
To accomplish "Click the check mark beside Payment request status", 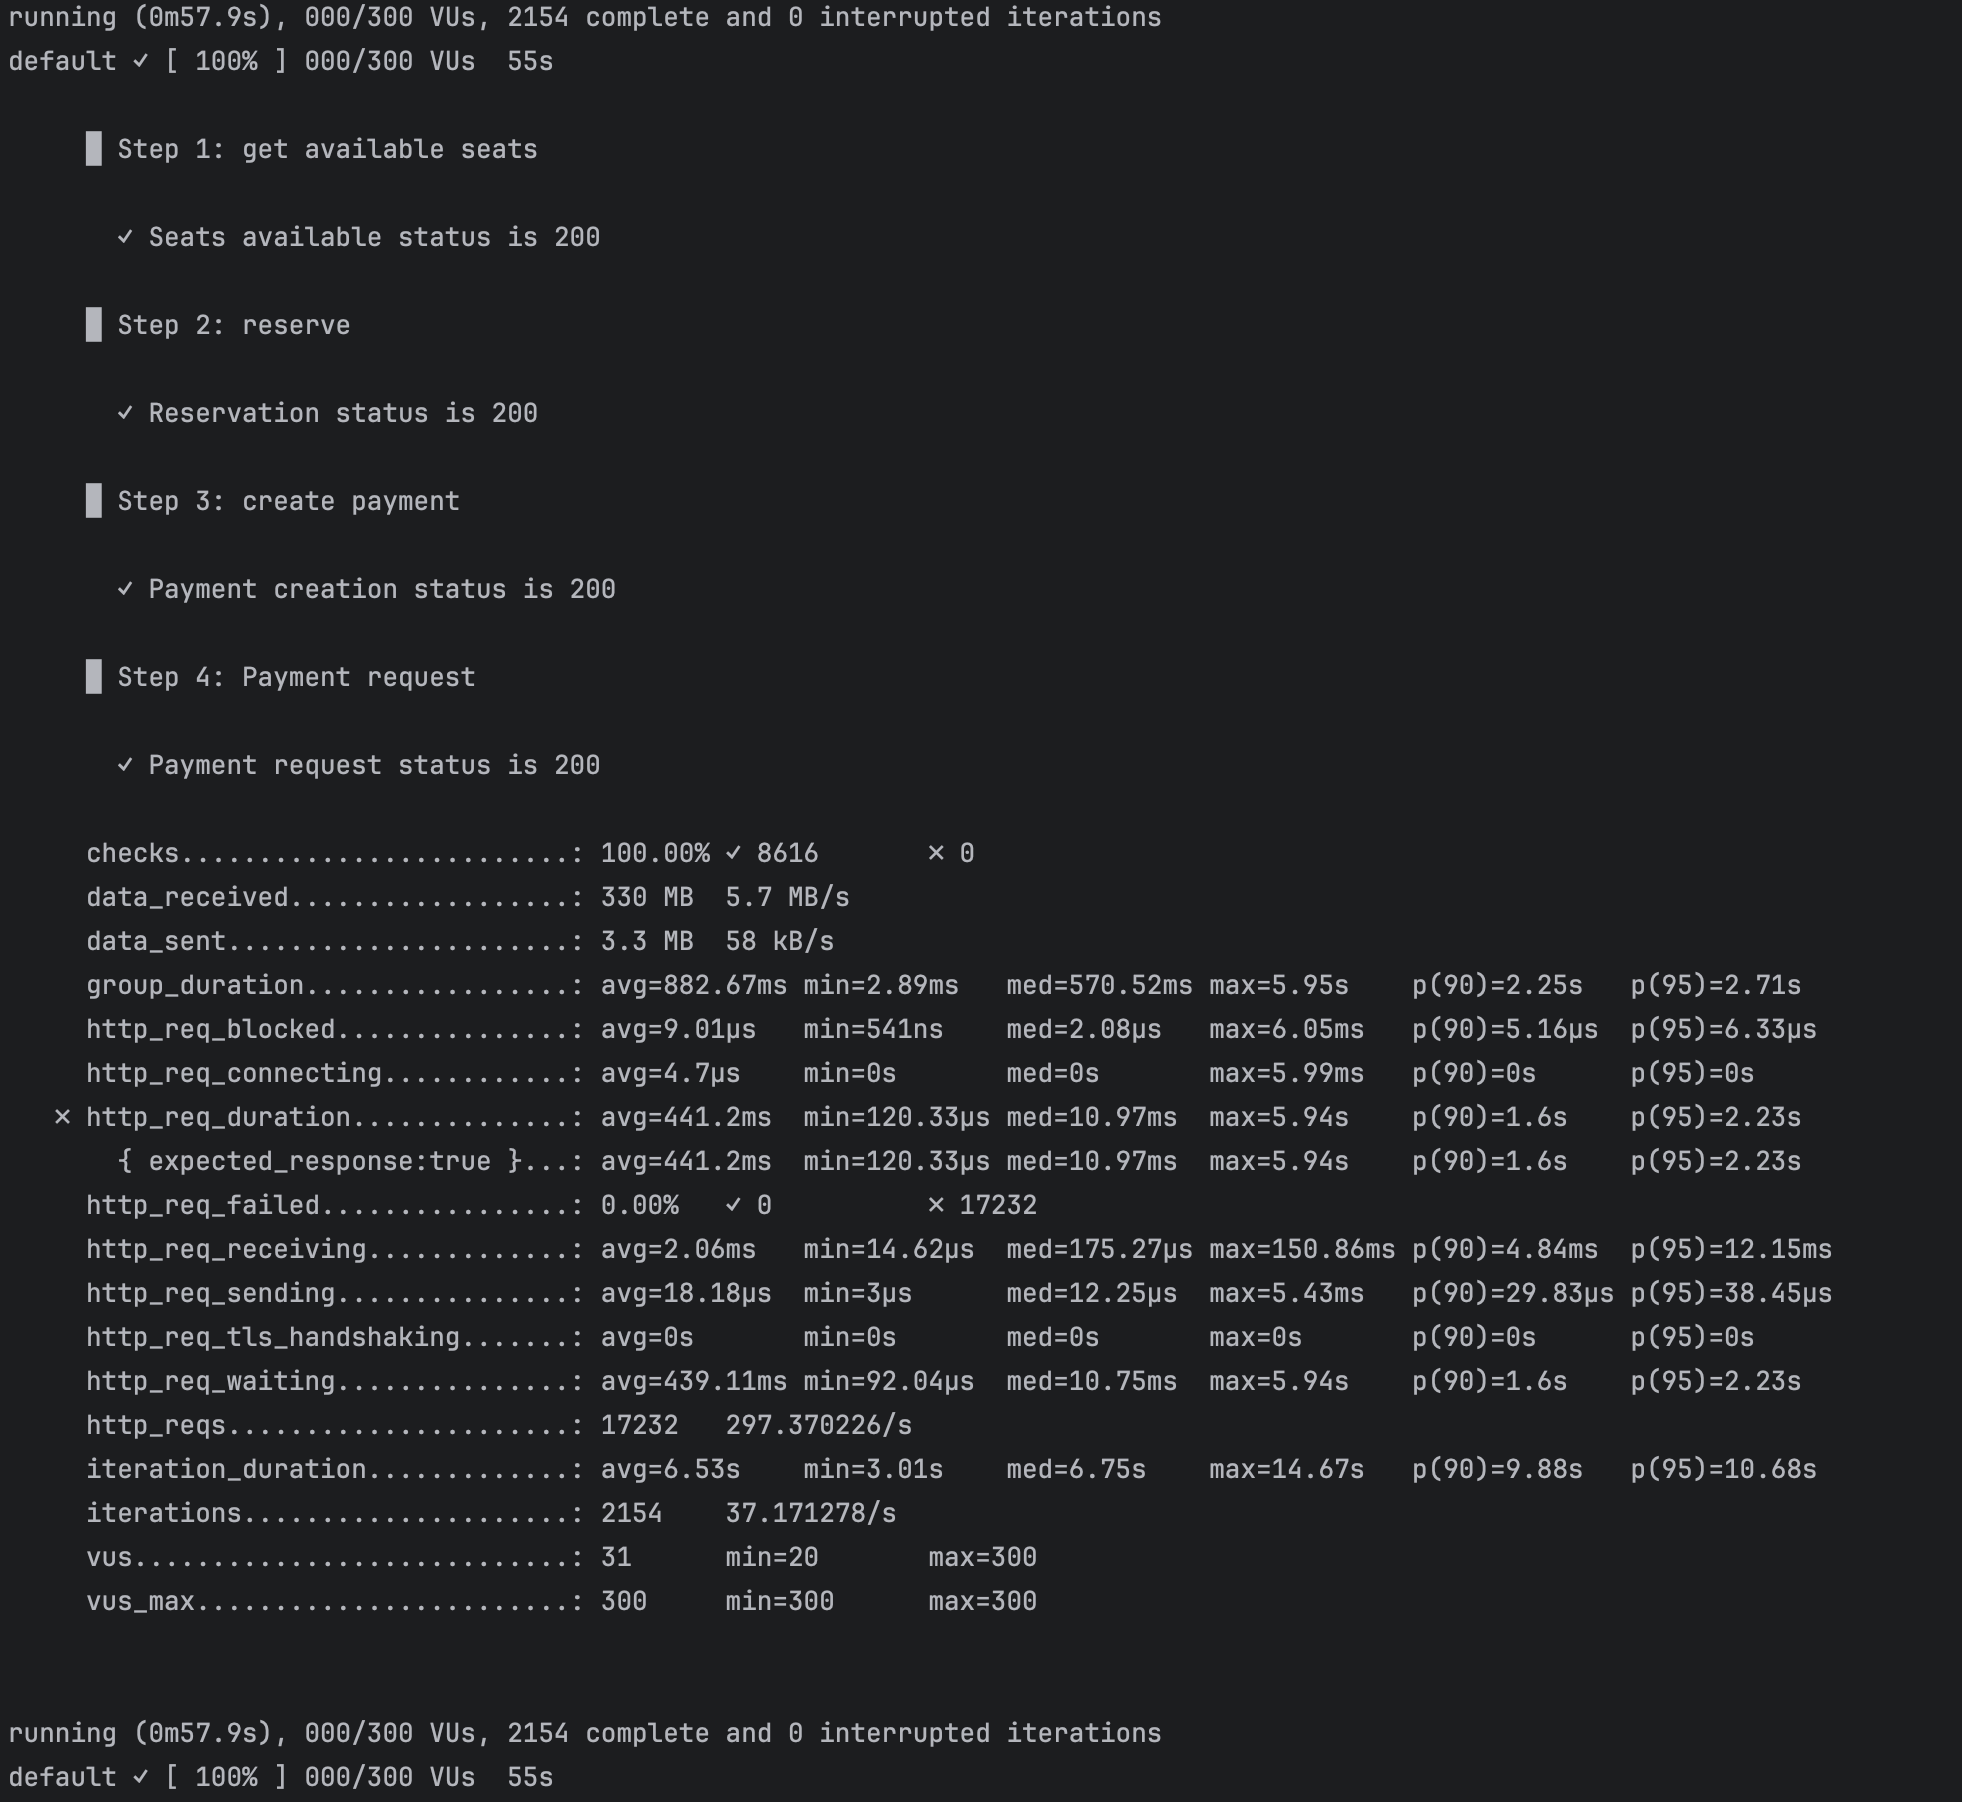I will pyautogui.click(x=125, y=765).
